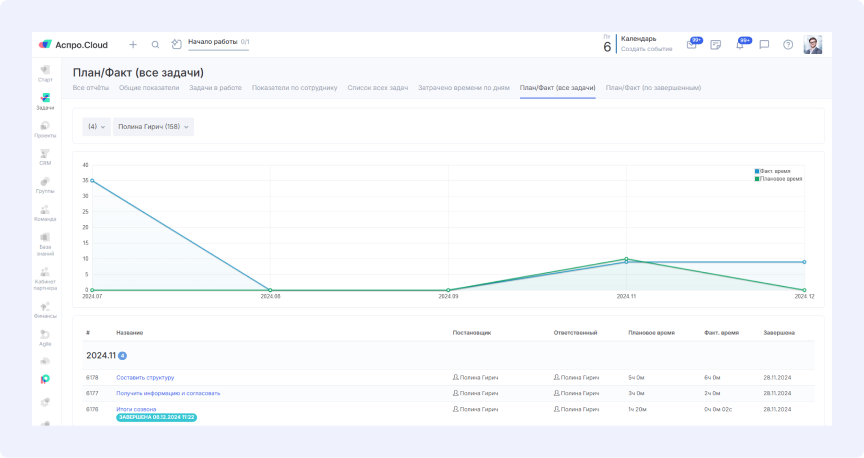Open the Полина Гирич (158) dropdown
Image resolution: width=864 pixels, height=458 pixels.
153,127
